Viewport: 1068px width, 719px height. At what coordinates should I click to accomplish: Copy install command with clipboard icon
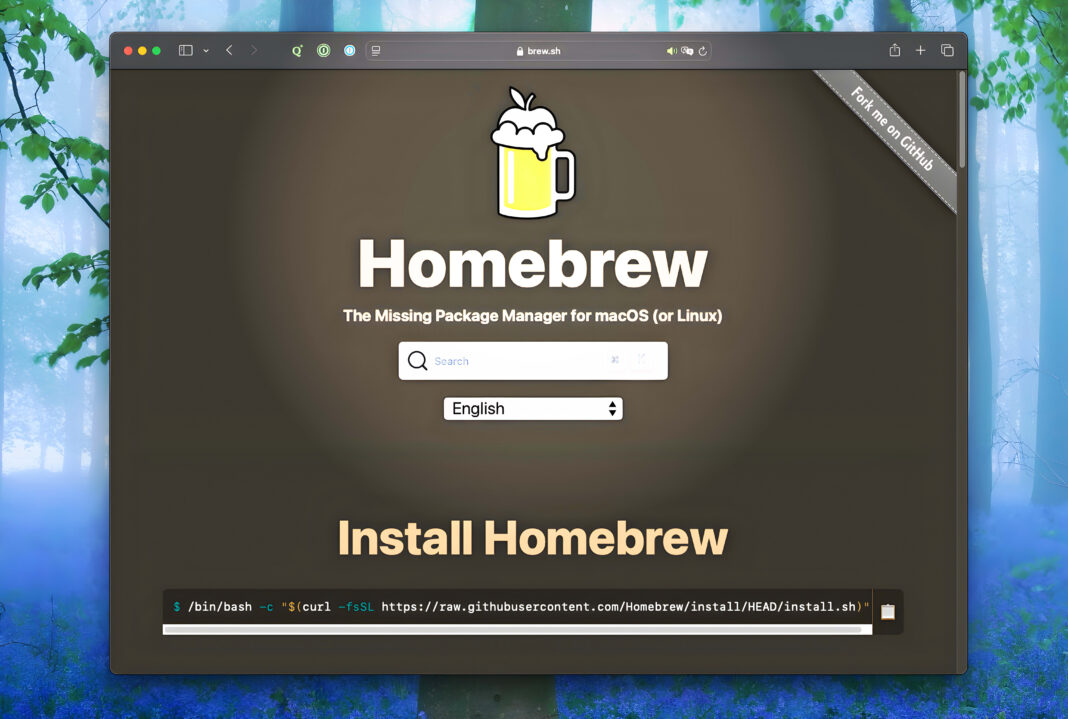pos(888,611)
